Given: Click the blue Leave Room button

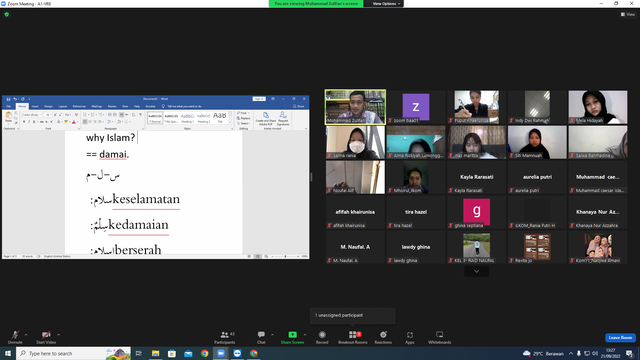Looking at the screenshot, I should [x=620, y=338].
